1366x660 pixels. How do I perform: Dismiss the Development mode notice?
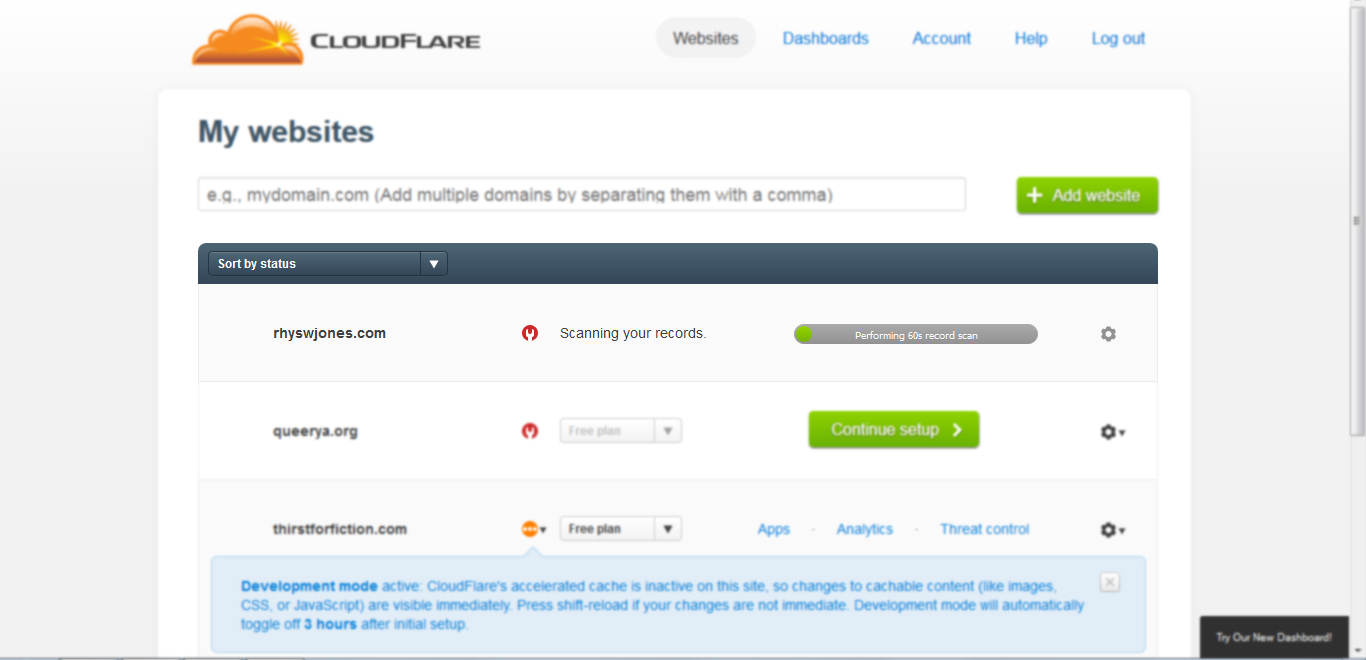pyautogui.click(x=1110, y=582)
